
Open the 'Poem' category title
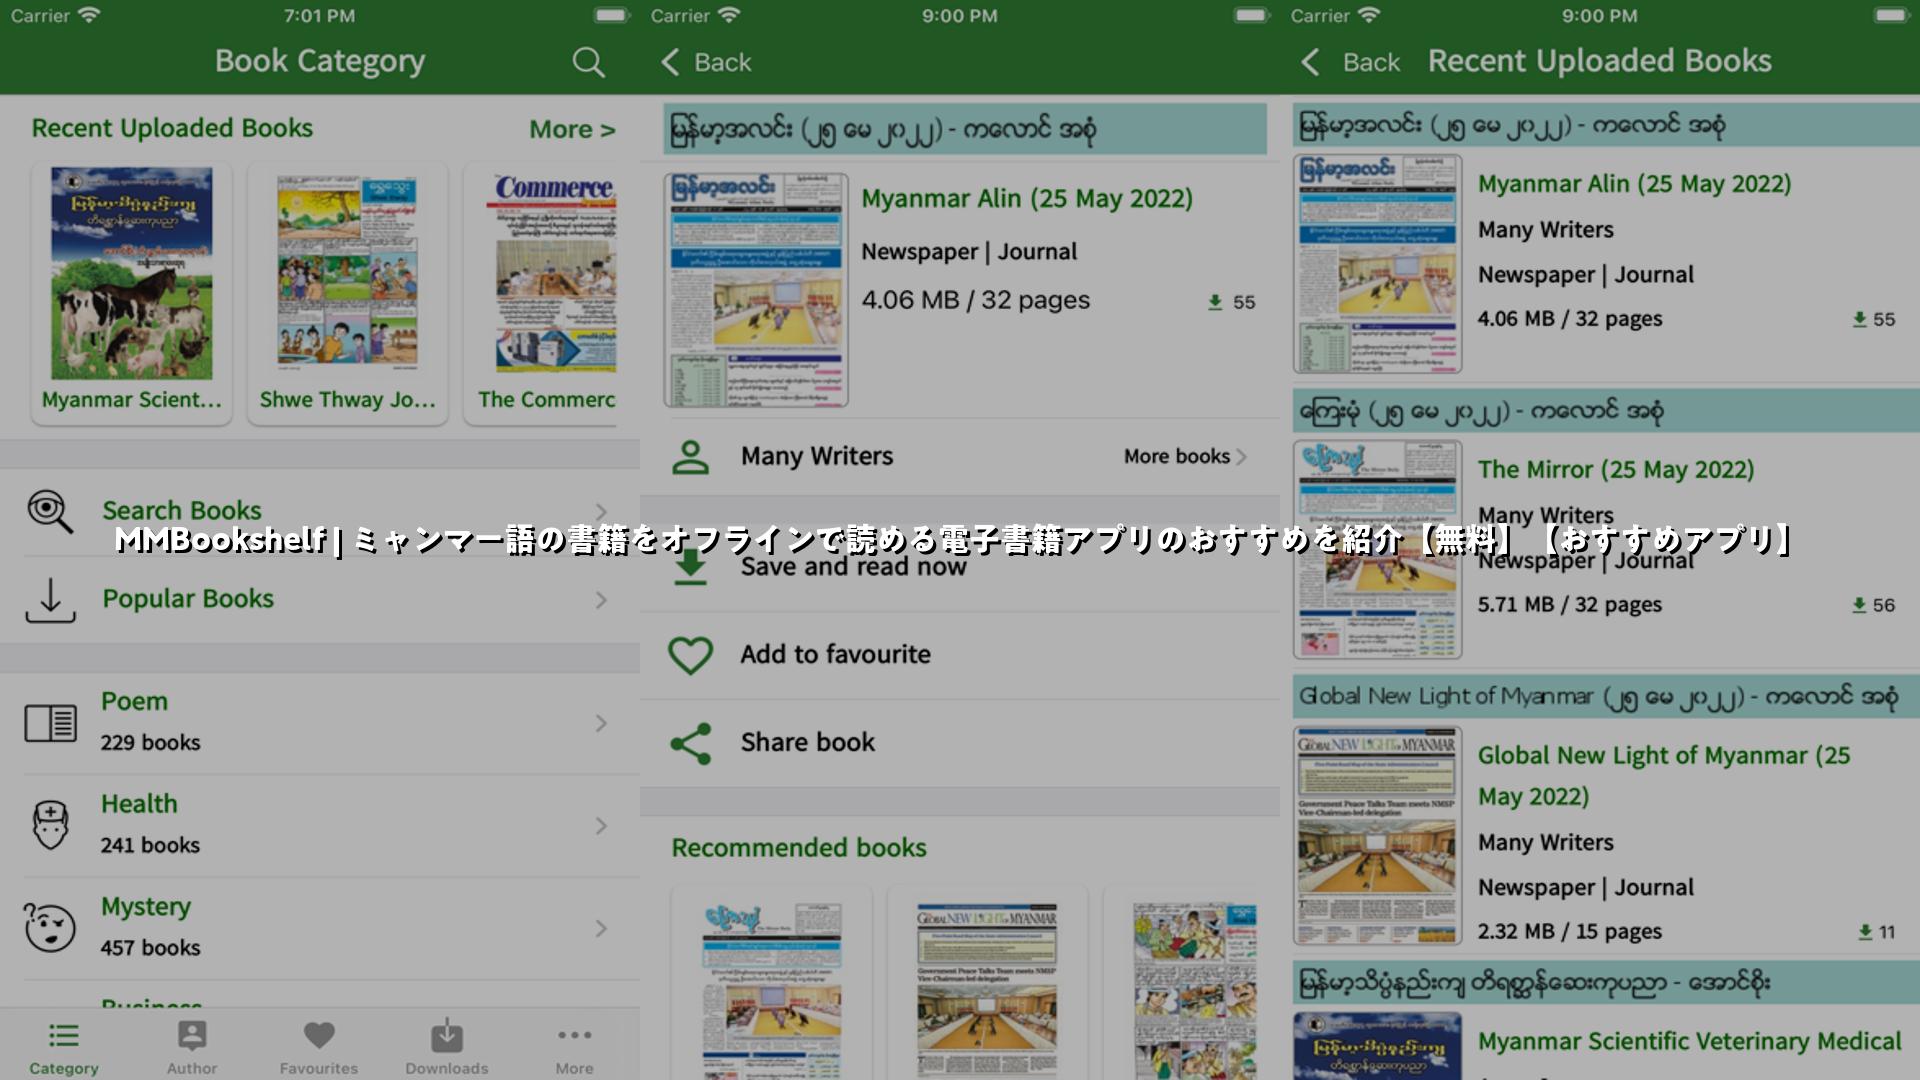[x=134, y=702]
